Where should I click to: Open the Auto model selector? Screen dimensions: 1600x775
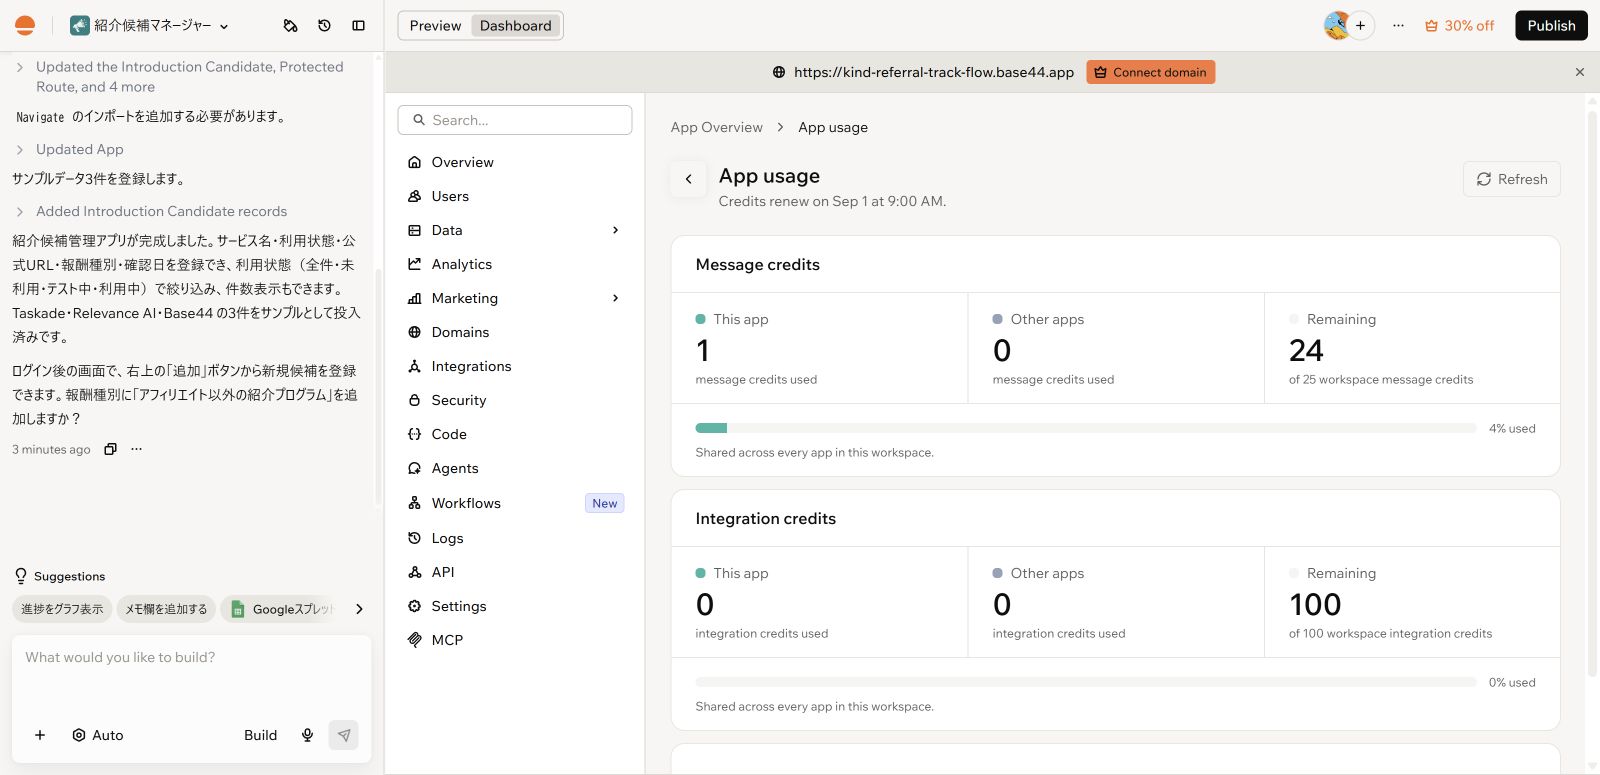(x=97, y=735)
